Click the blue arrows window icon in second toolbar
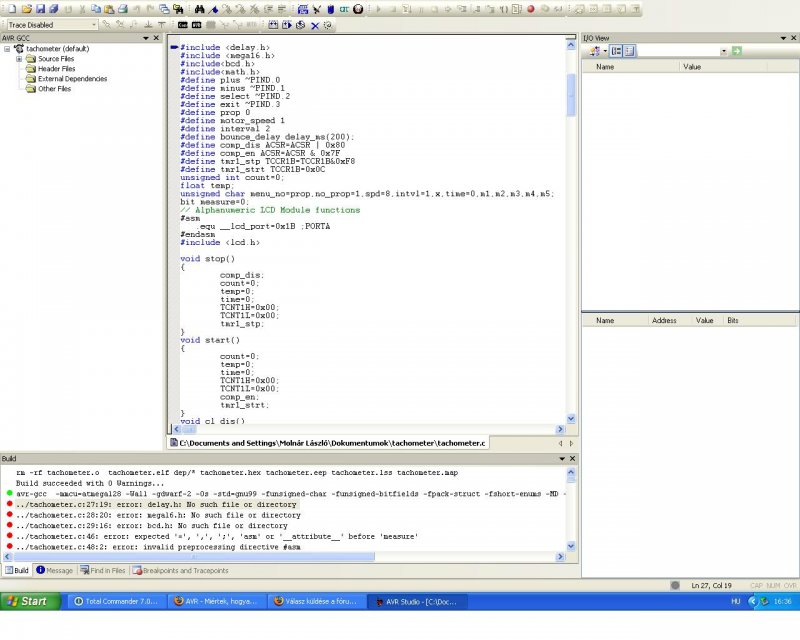800x640 pixels. pos(273,24)
